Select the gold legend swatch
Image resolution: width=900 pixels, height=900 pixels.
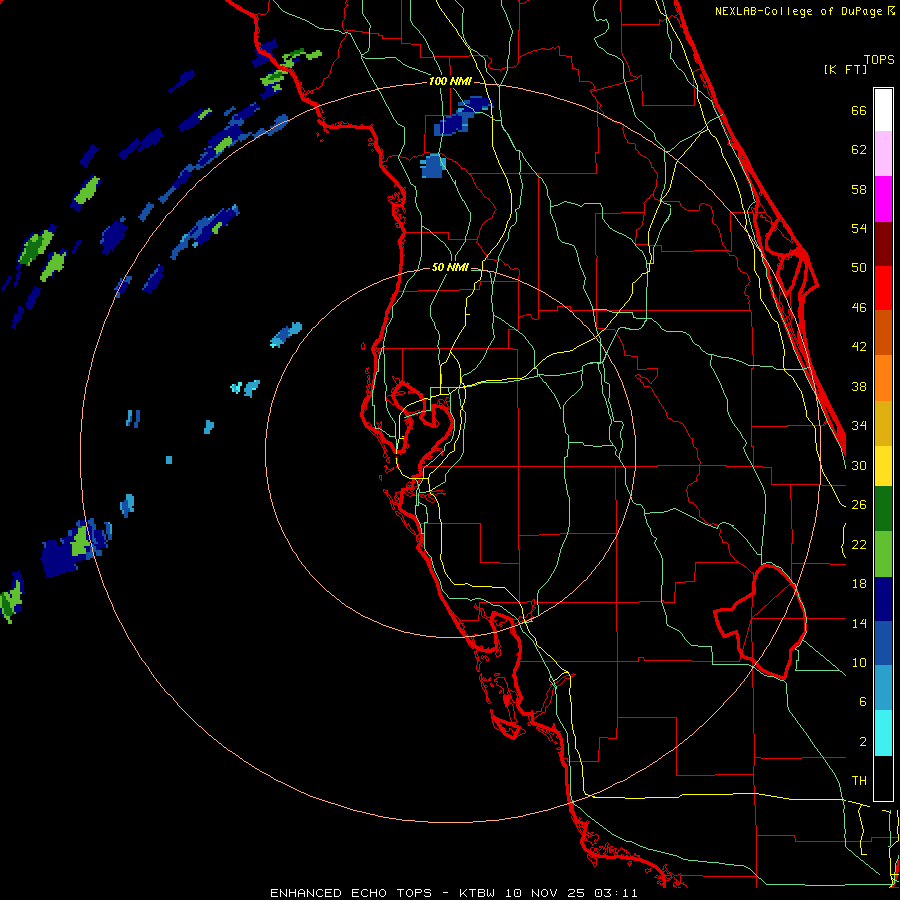coord(883,423)
